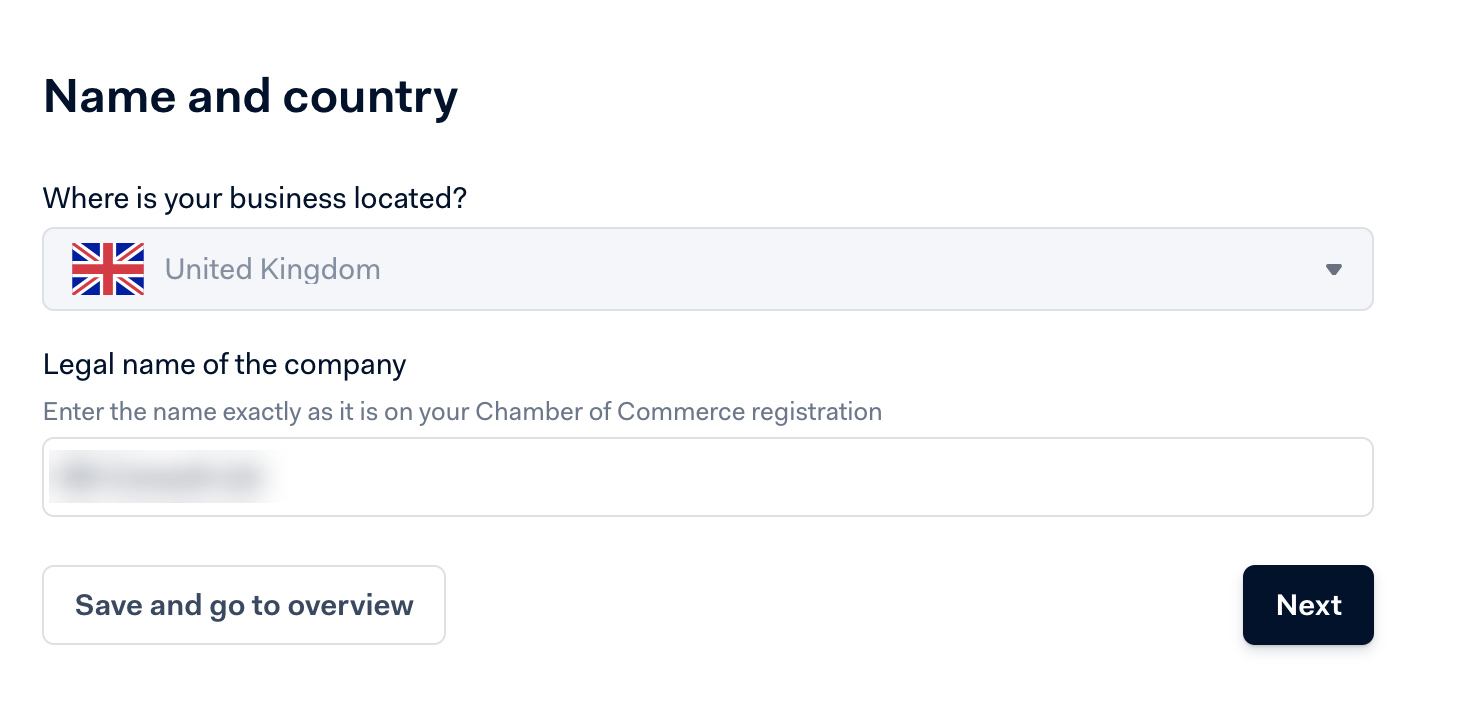Viewport: 1460px width, 716px height.
Task: Click the United Kingdom flag icon
Action: point(108,269)
